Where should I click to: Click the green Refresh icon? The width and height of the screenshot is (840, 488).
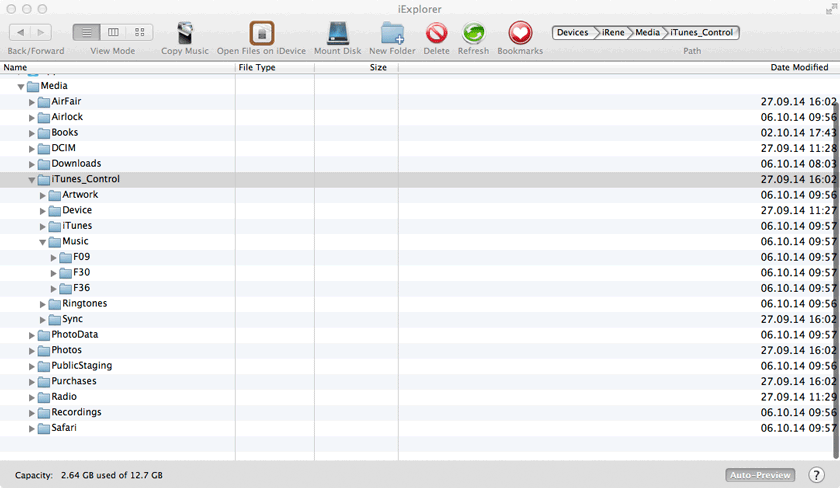[x=474, y=33]
